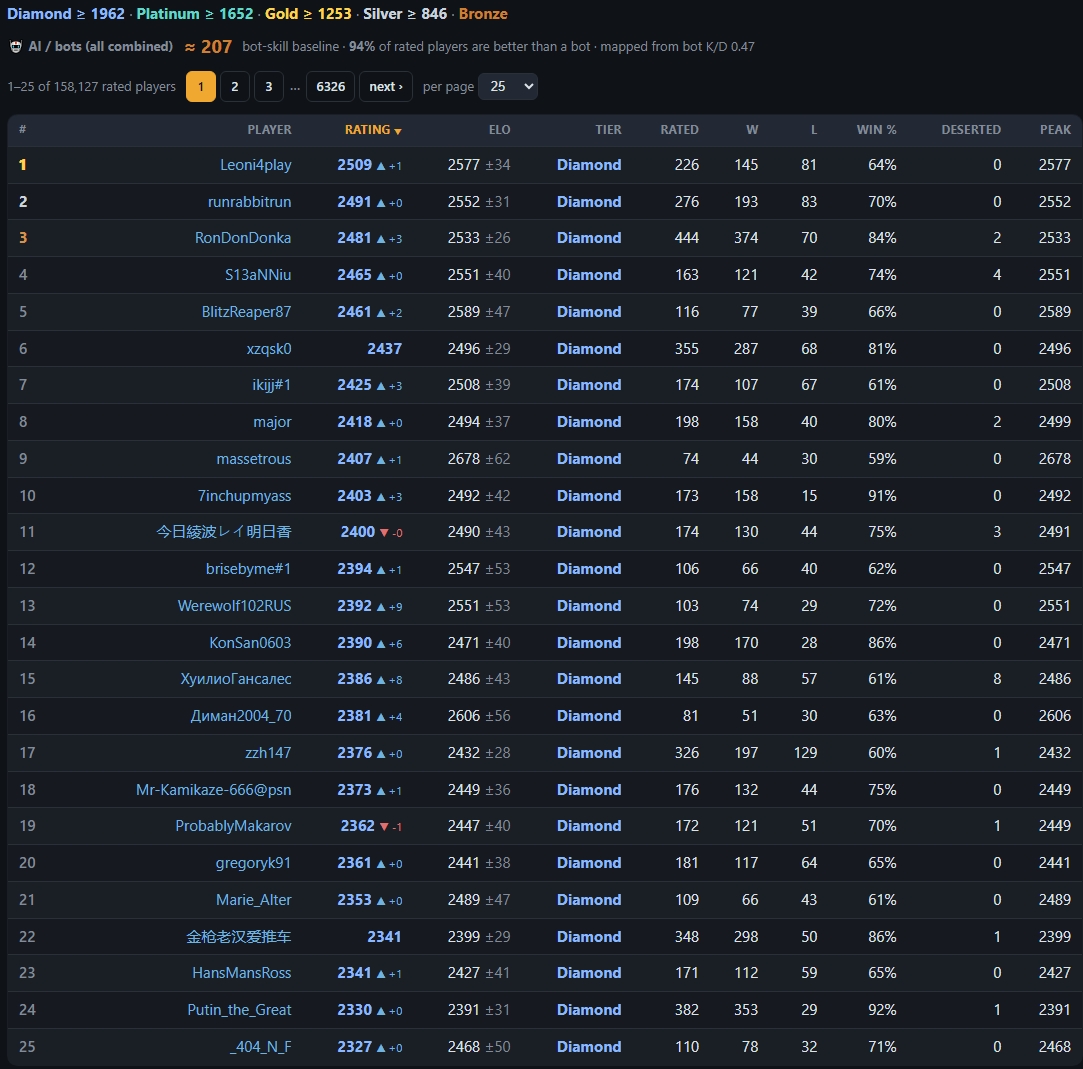Jump to last page 6326
Viewport: 1083px width, 1069px height.
pyautogui.click(x=330, y=86)
